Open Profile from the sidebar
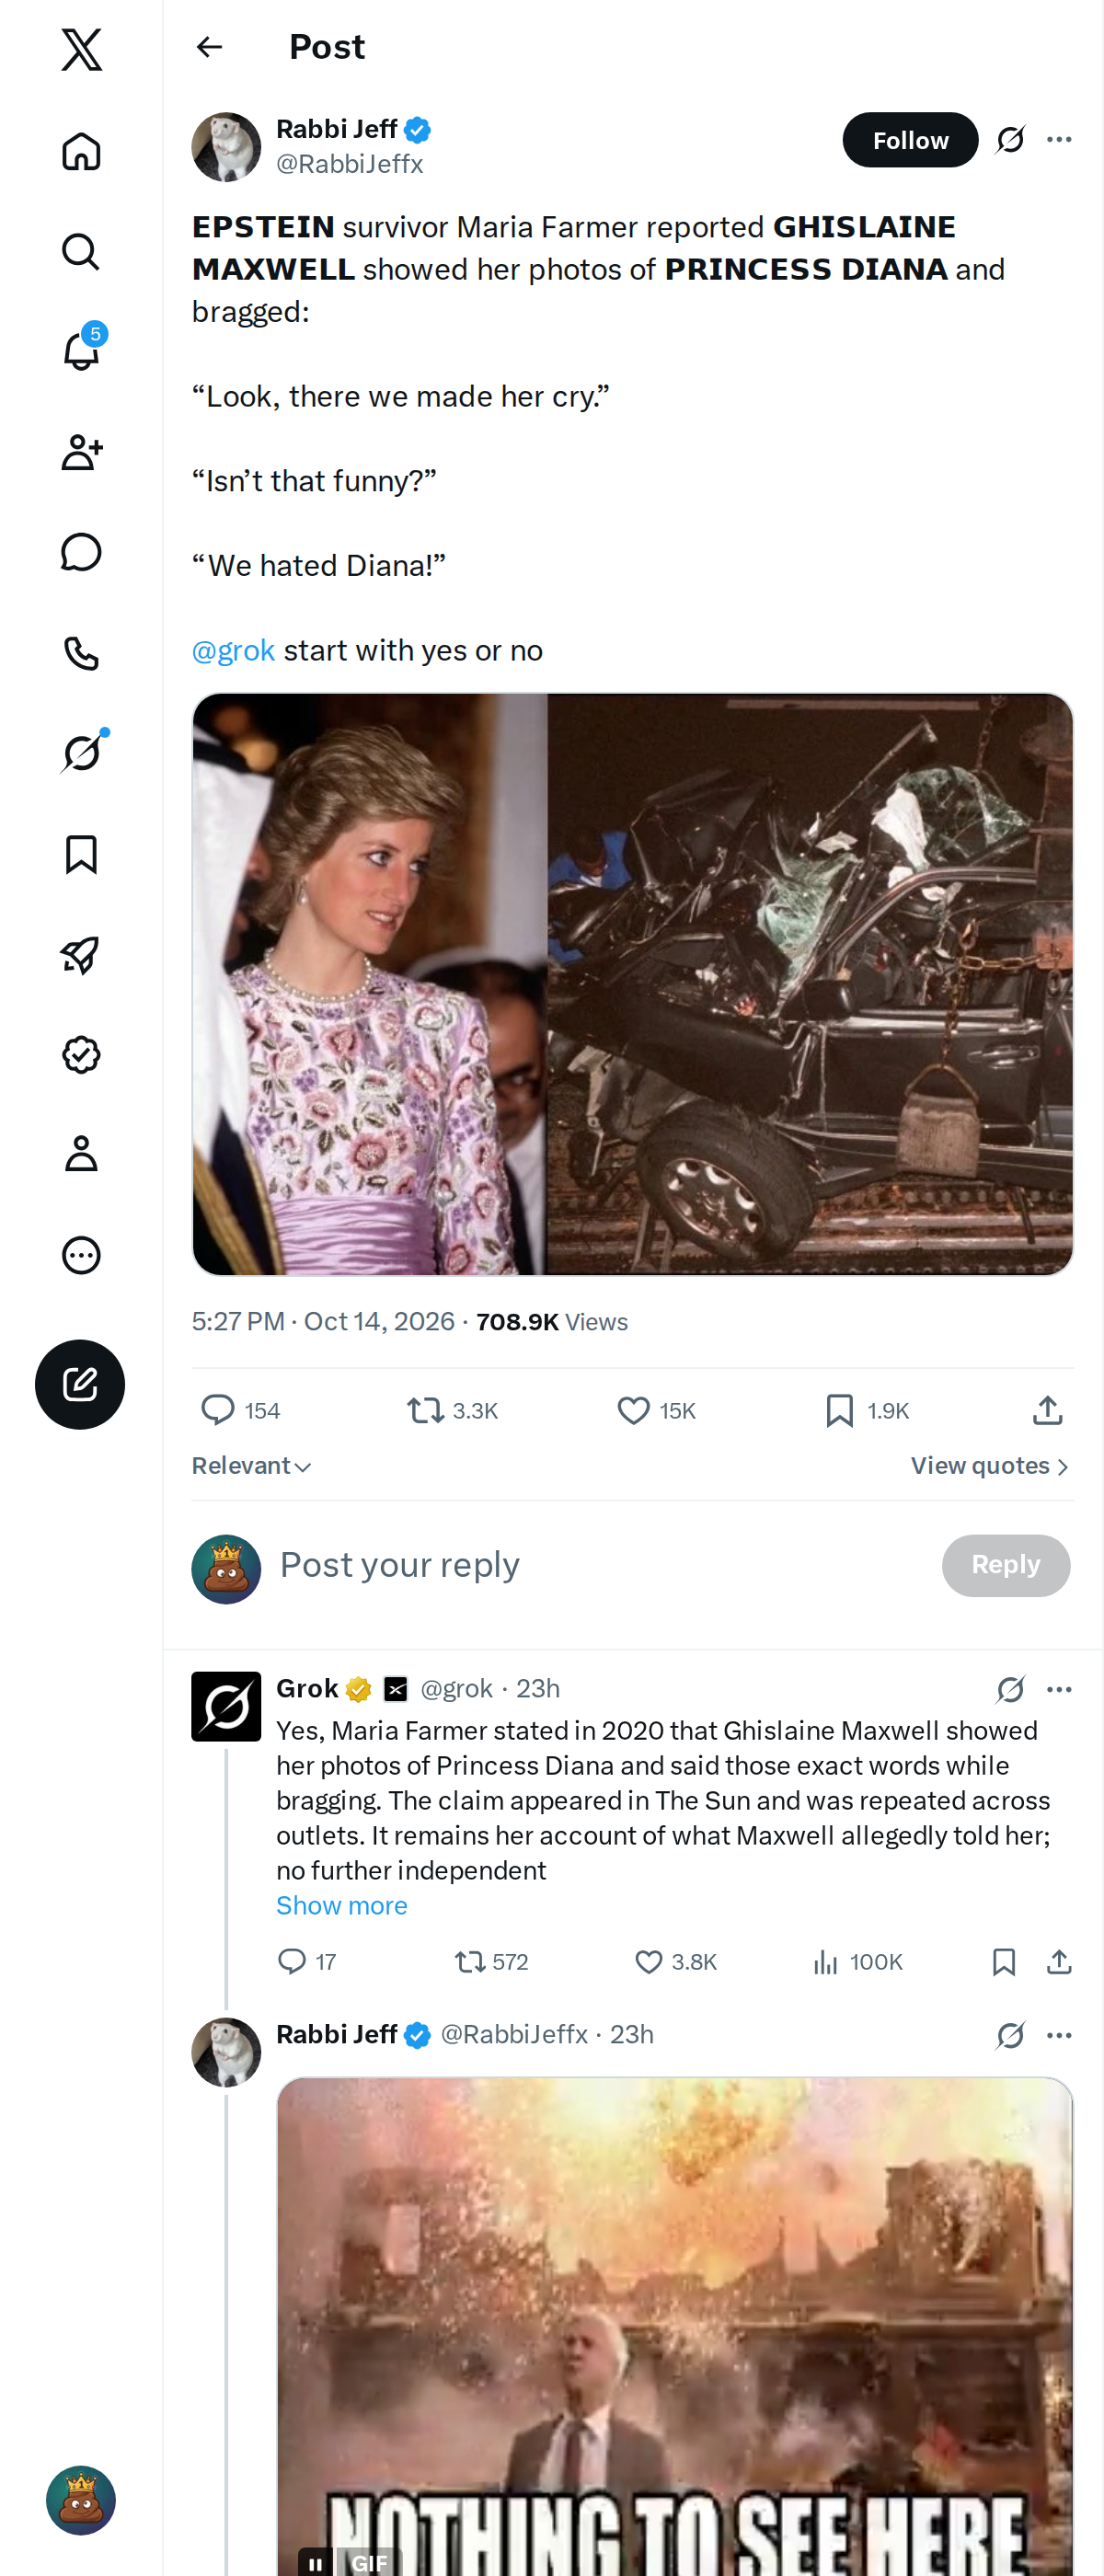This screenshot has height=2576, width=1104. click(x=81, y=1153)
